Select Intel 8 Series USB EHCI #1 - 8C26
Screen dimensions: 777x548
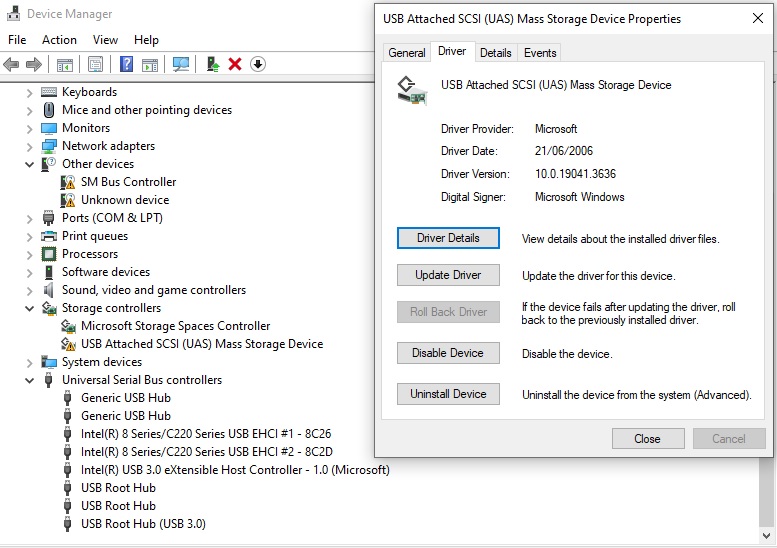pos(206,434)
